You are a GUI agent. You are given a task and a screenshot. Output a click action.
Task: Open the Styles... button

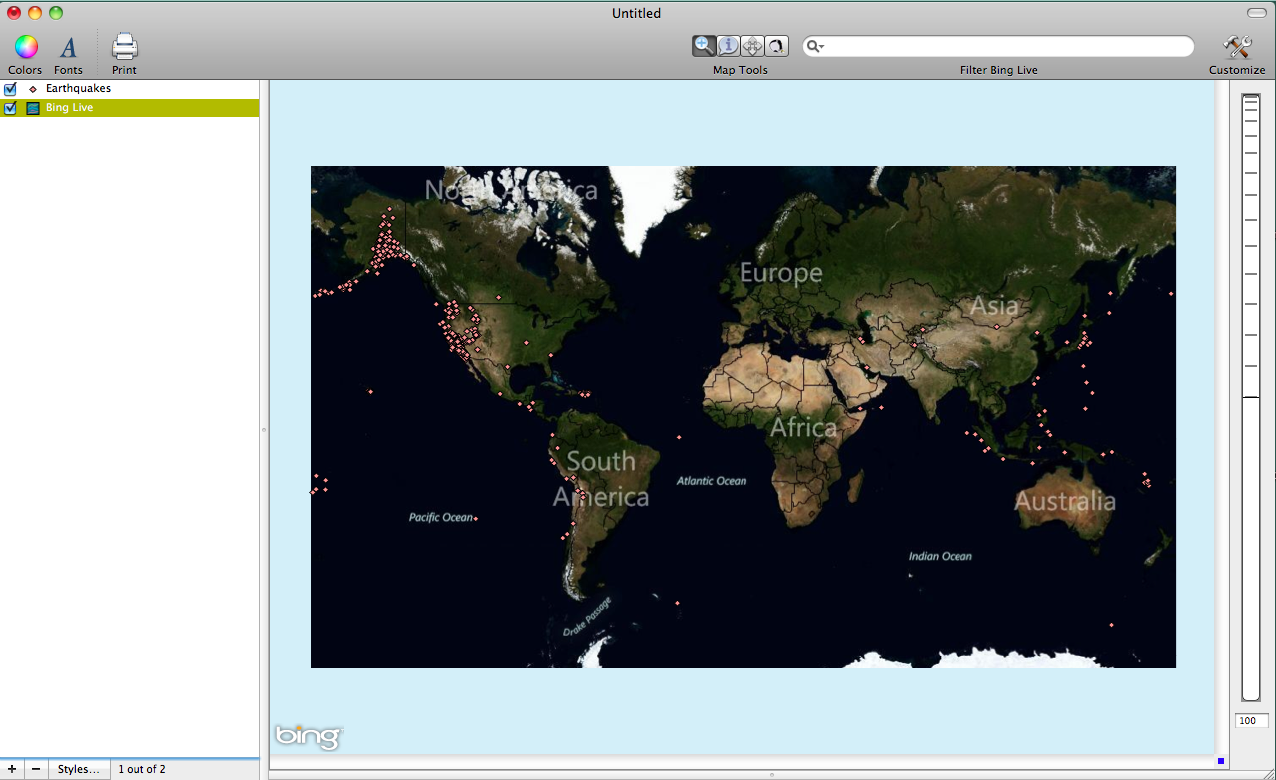[78, 769]
